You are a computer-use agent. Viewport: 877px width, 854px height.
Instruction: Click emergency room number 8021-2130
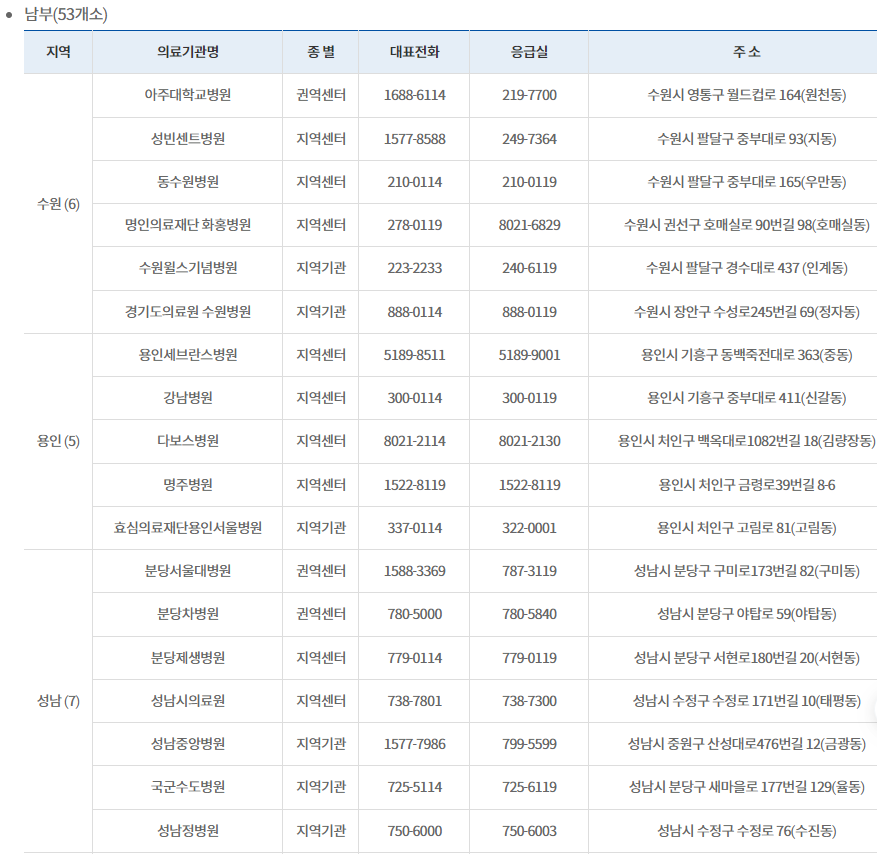pos(529,441)
